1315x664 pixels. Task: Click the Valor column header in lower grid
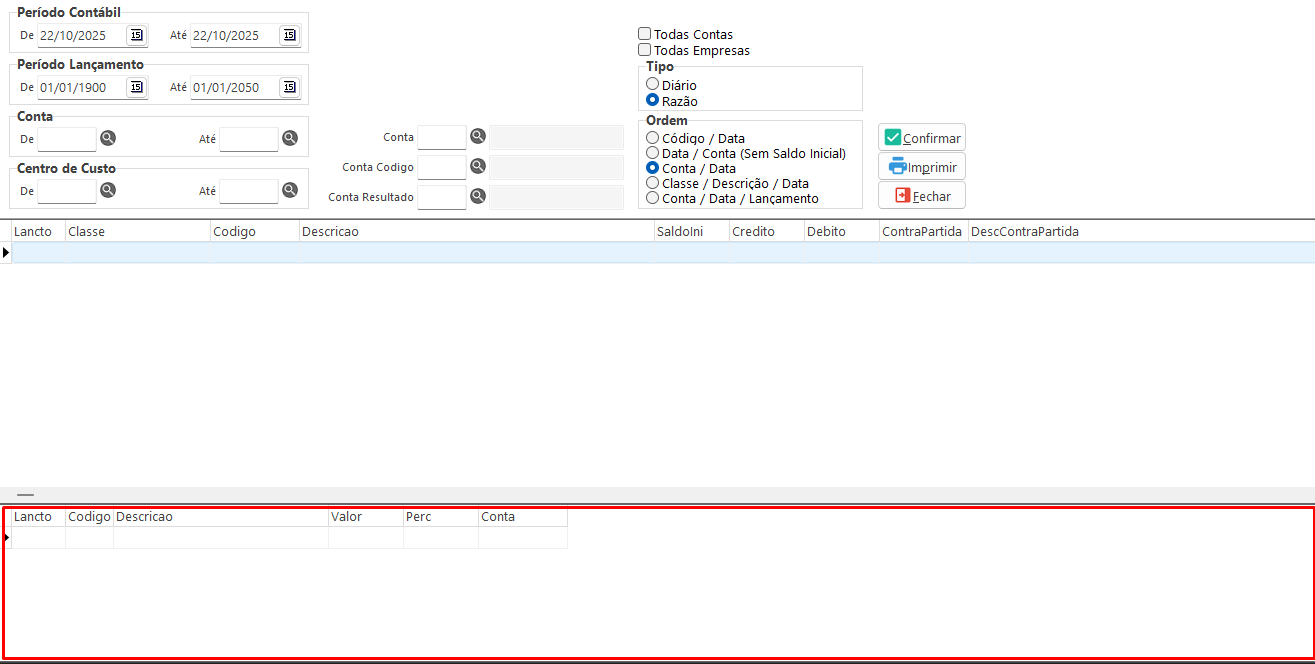click(x=365, y=517)
